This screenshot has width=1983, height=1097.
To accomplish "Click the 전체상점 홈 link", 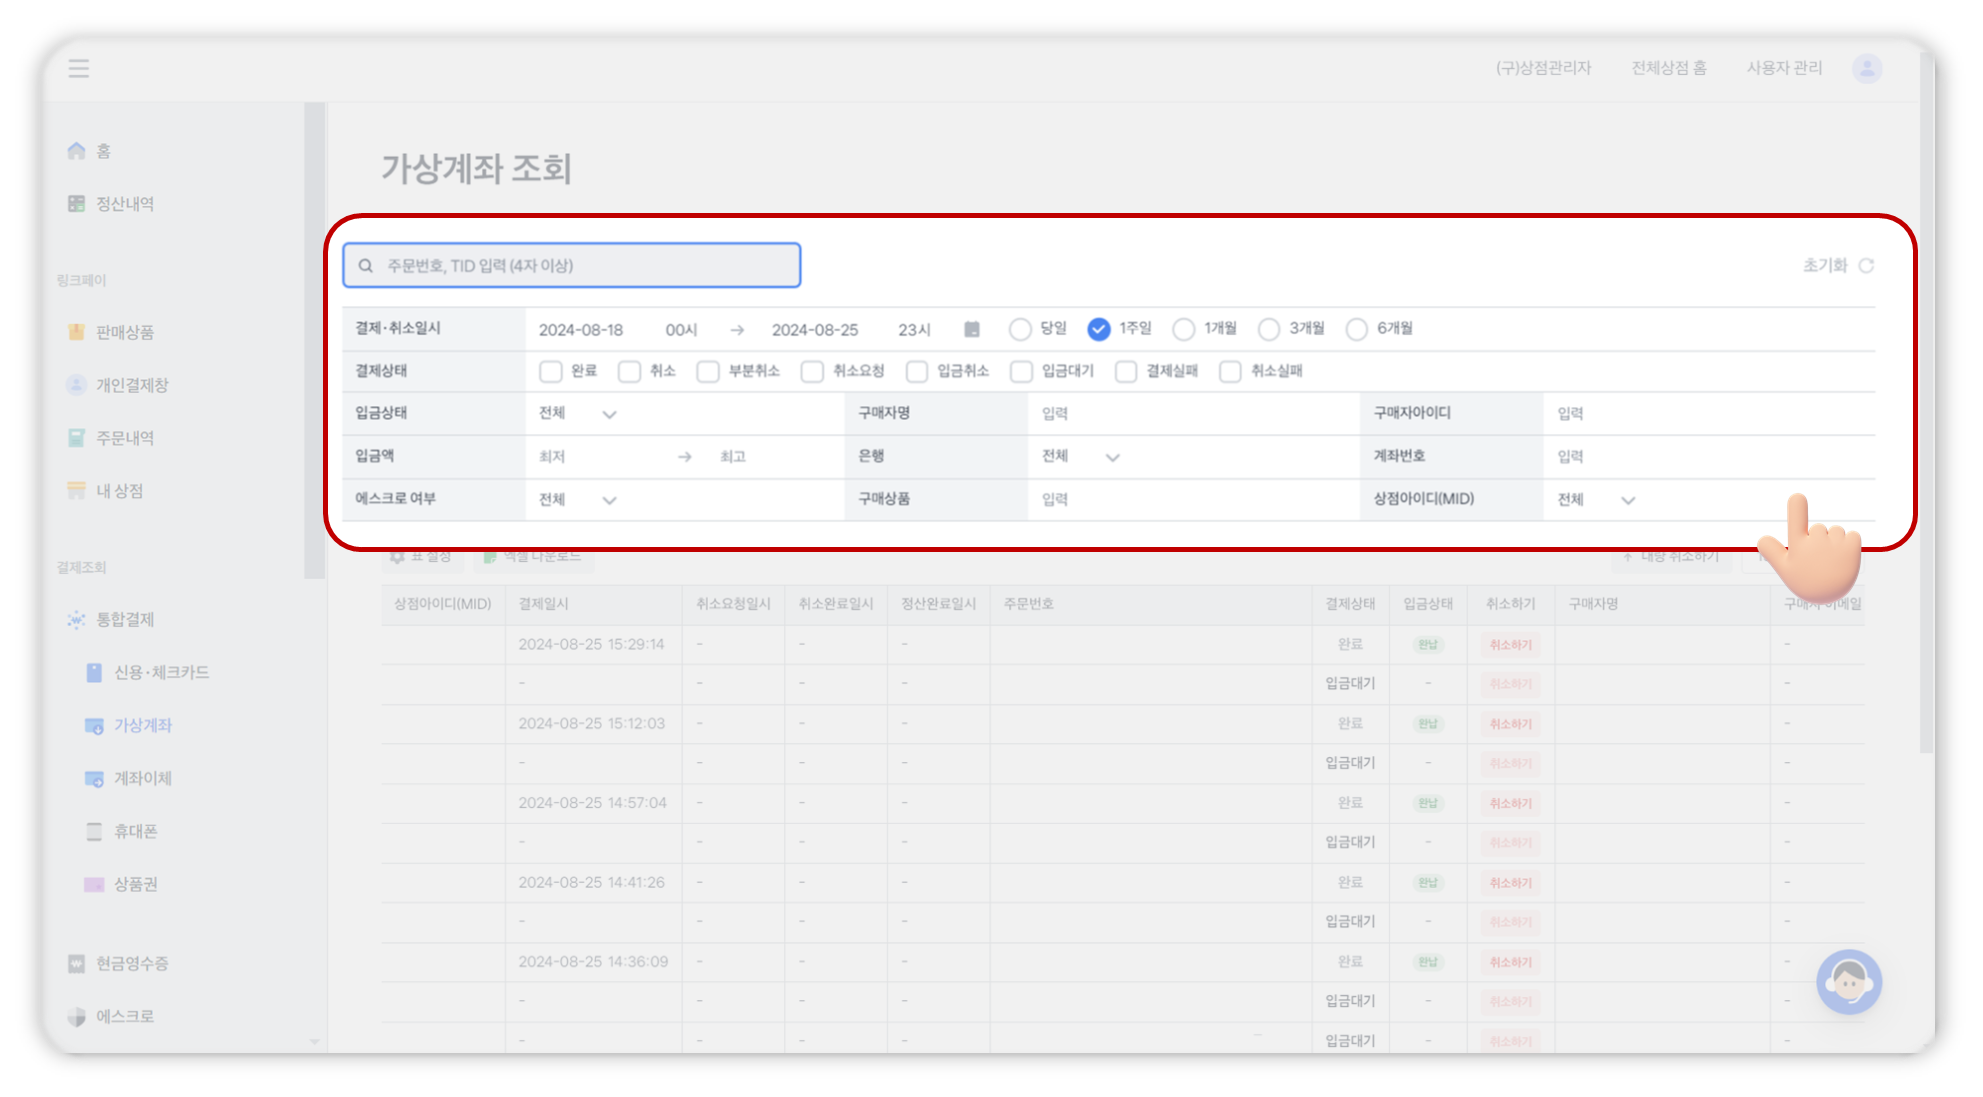I will (x=1669, y=68).
